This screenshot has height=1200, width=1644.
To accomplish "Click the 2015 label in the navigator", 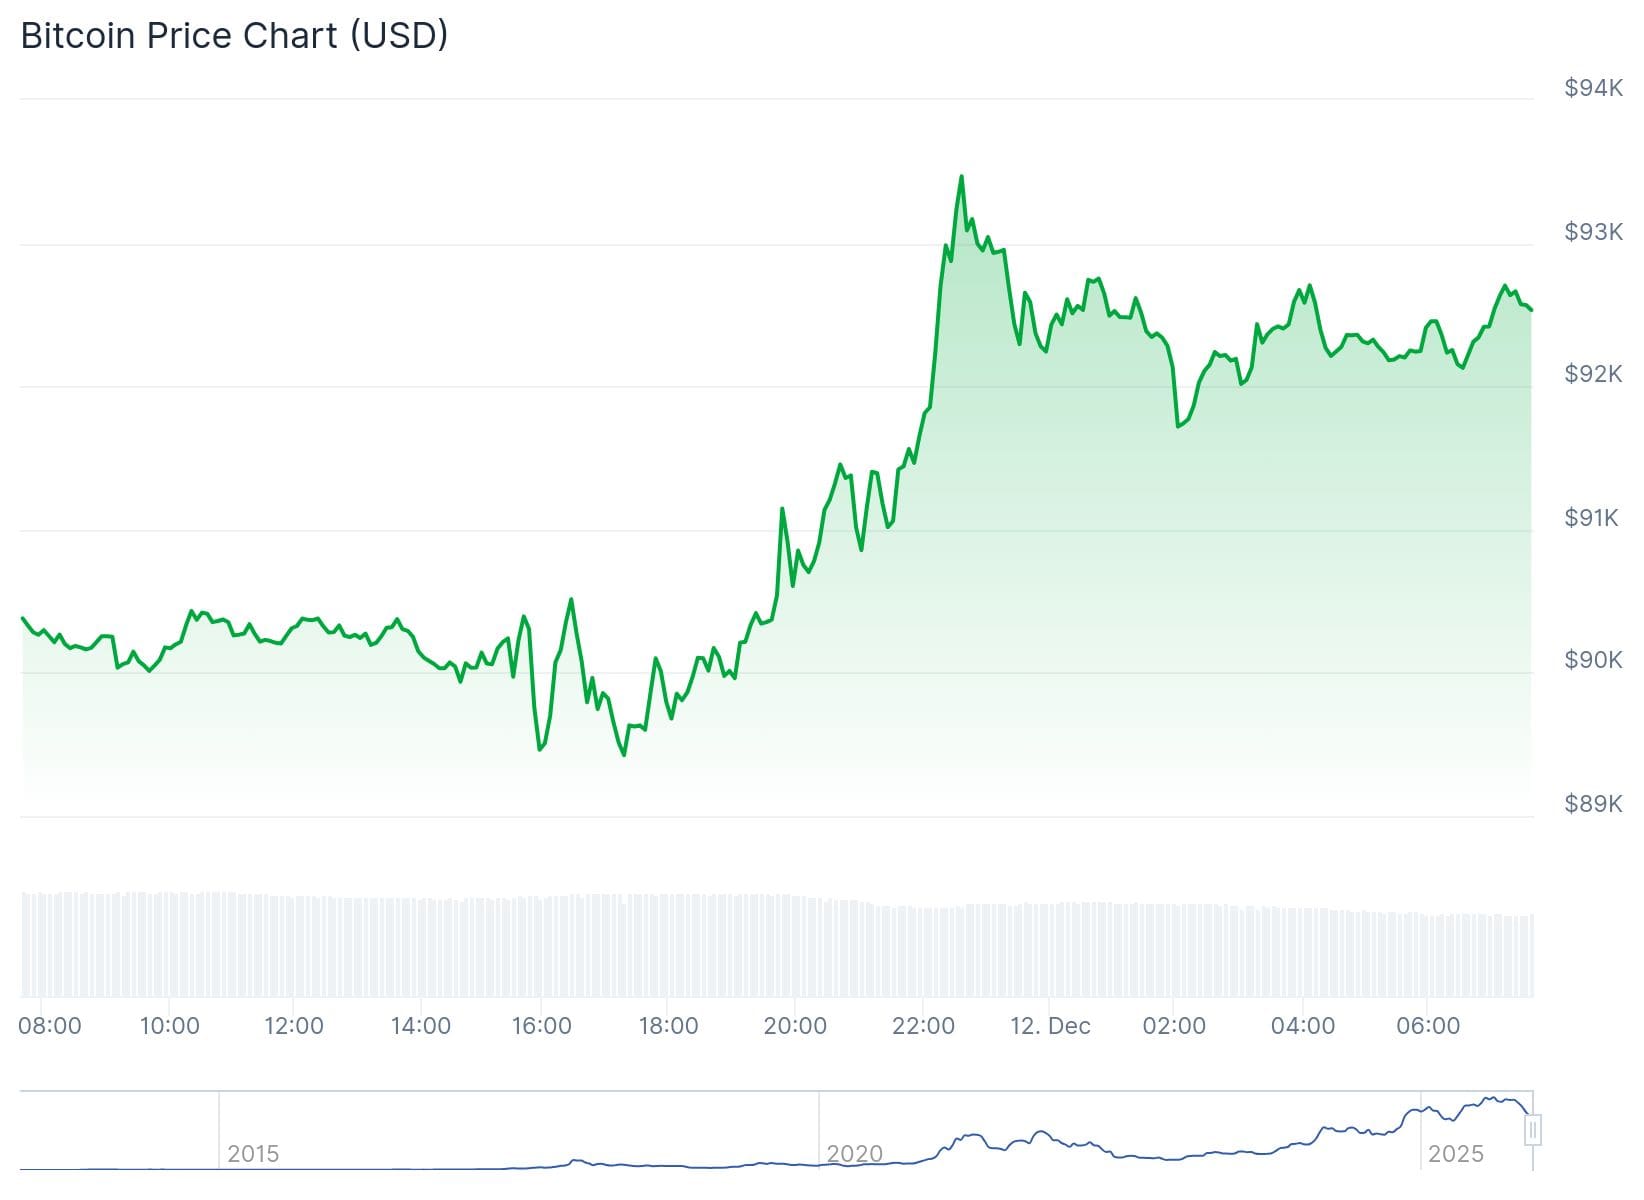I will coord(253,1154).
